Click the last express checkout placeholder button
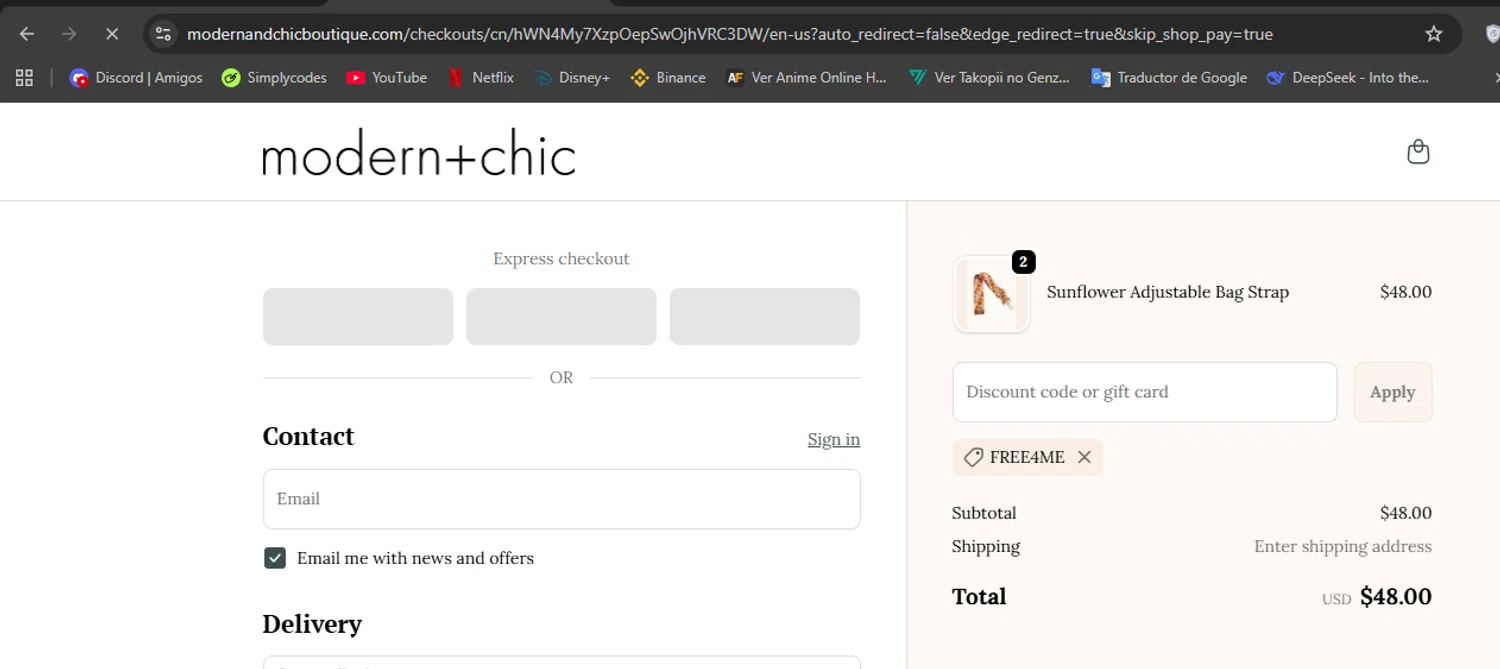The width and height of the screenshot is (1500, 669). click(764, 316)
